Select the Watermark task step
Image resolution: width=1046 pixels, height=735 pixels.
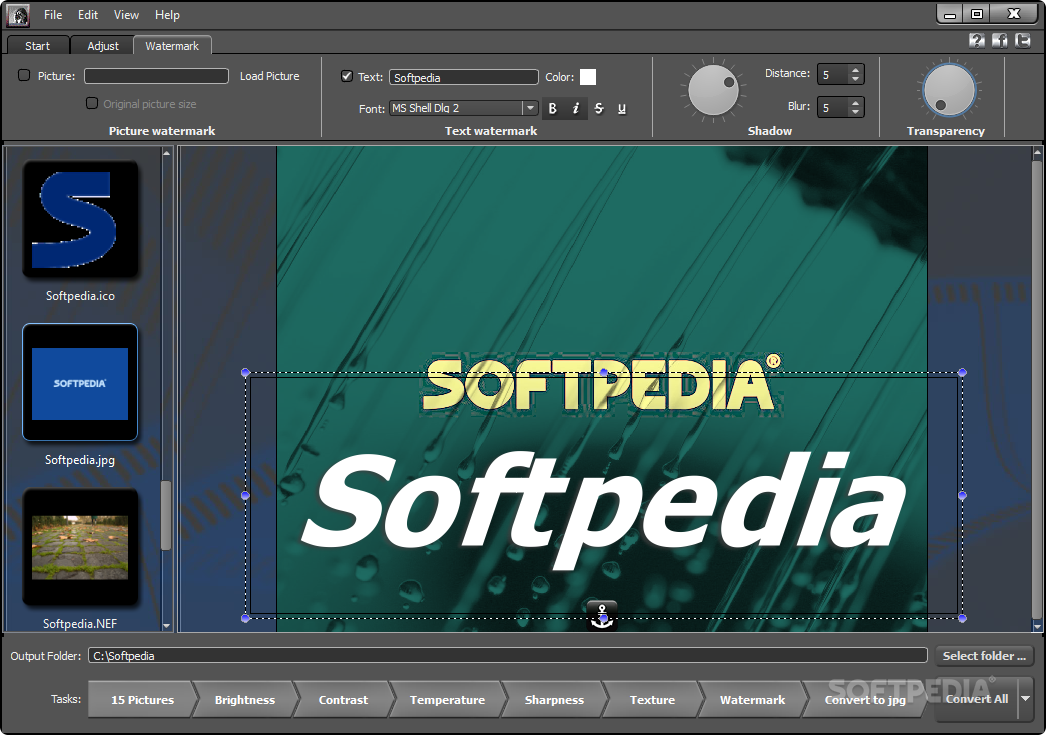pyautogui.click(x=752, y=700)
